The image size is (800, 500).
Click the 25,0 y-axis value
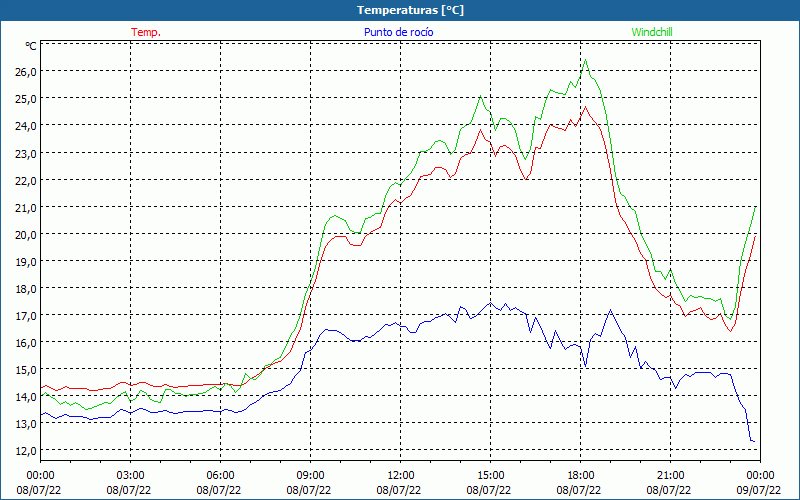click(25, 98)
